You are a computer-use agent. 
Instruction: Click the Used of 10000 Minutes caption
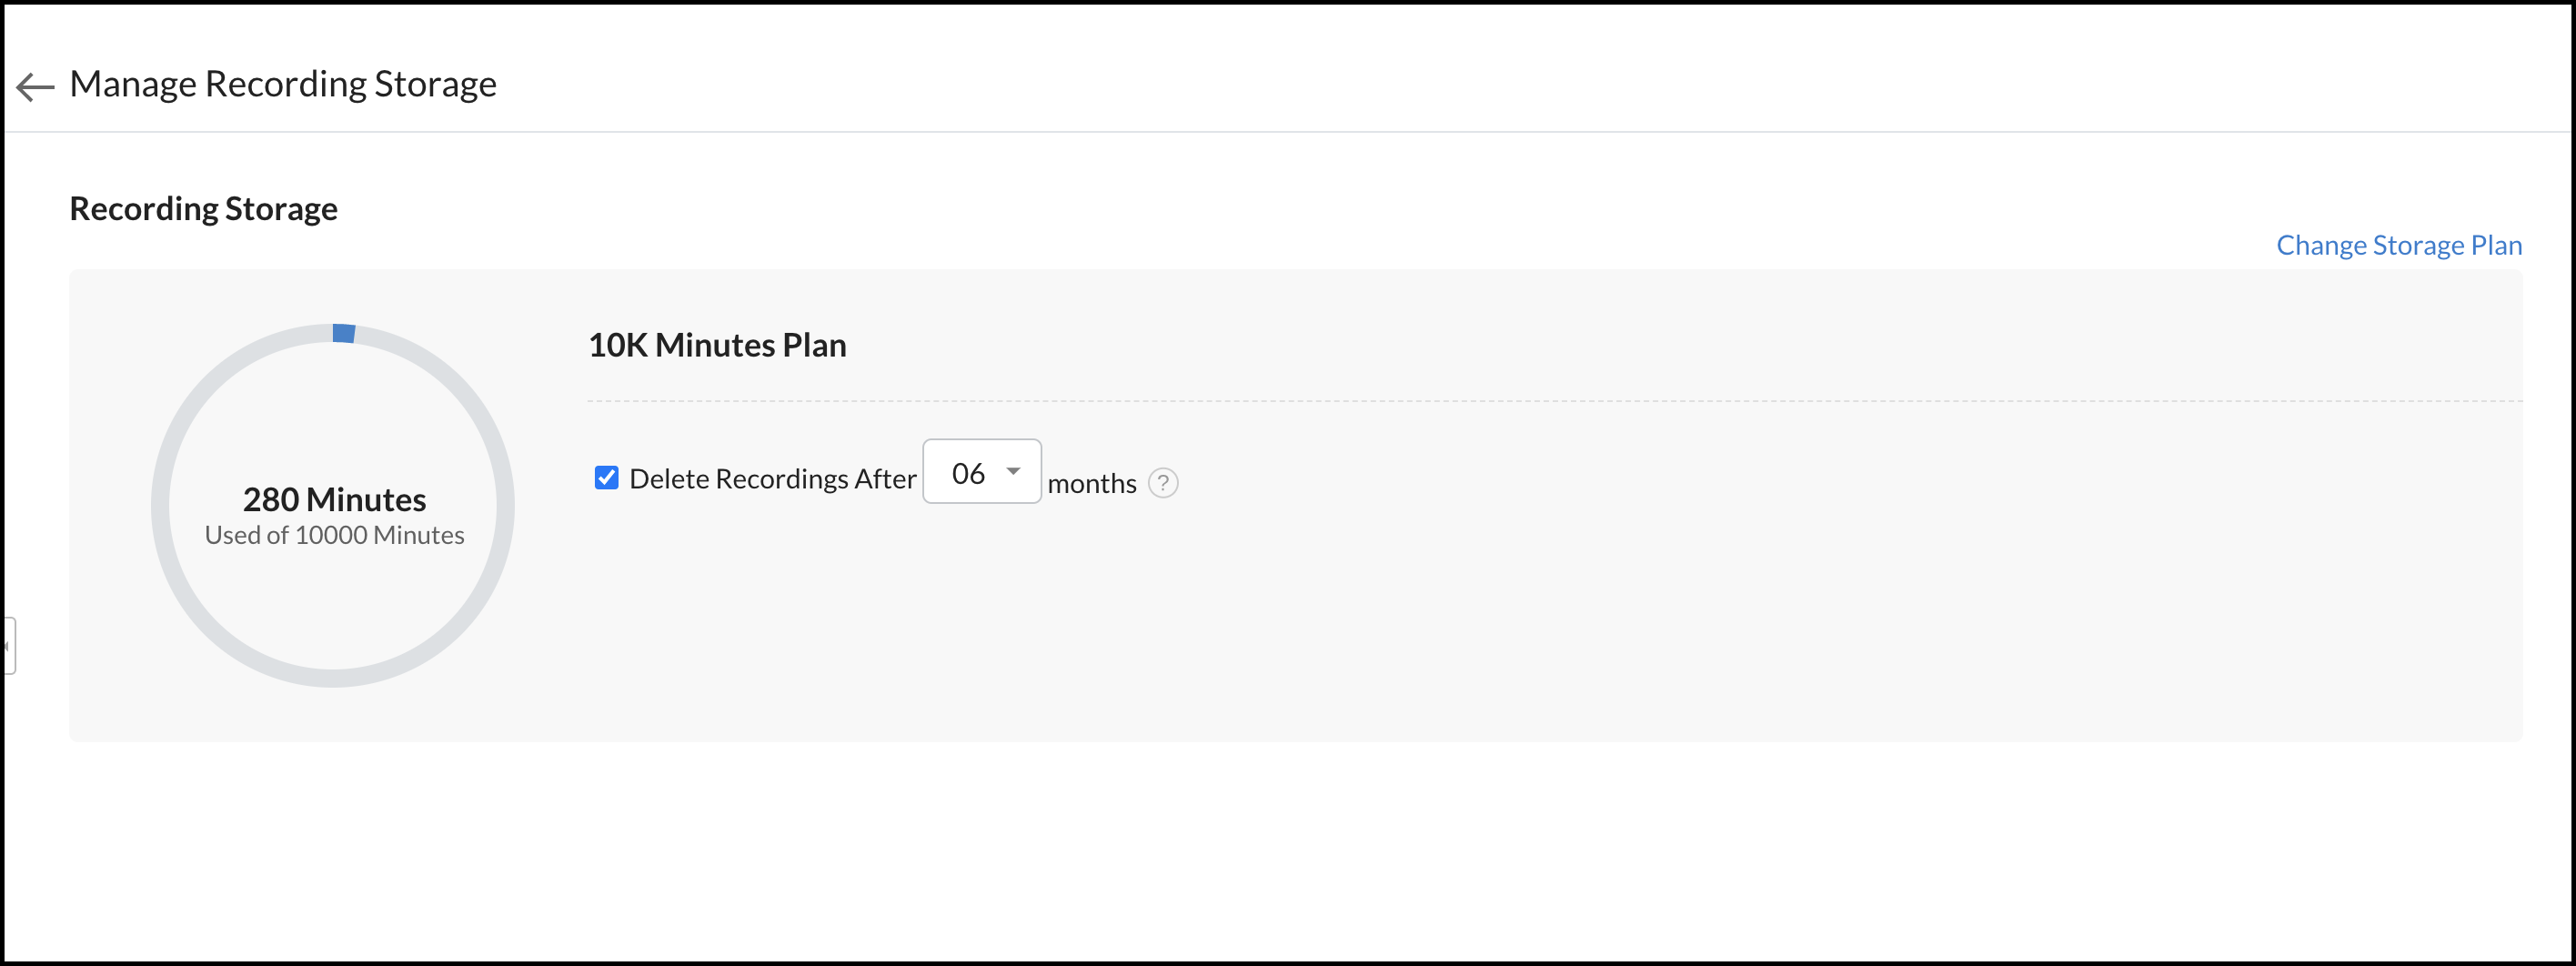[x=334, y=535]
